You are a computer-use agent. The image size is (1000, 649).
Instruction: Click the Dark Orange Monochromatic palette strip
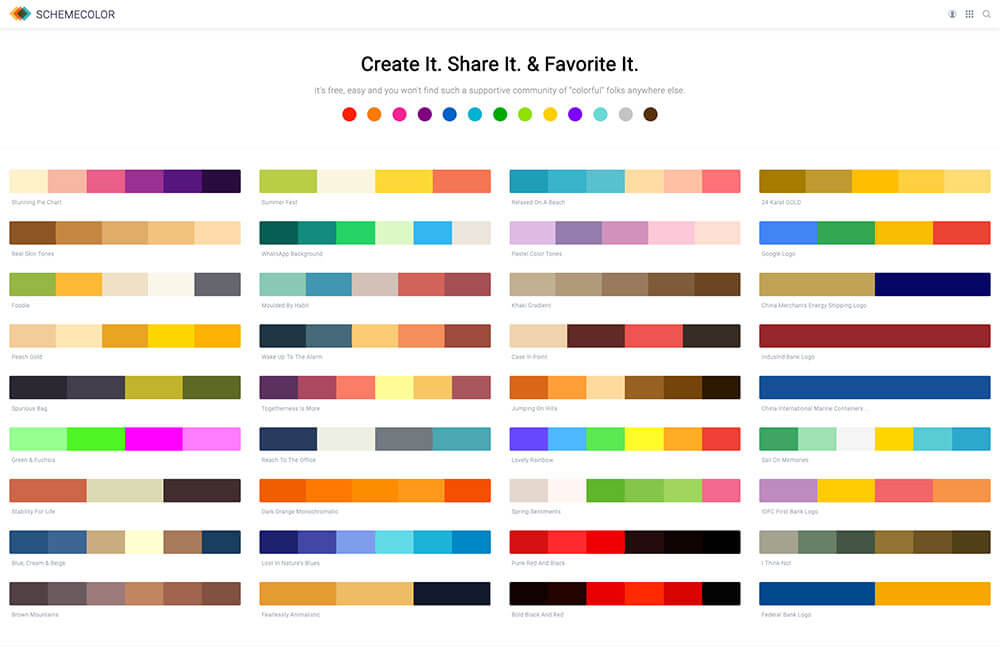point(375,491)
